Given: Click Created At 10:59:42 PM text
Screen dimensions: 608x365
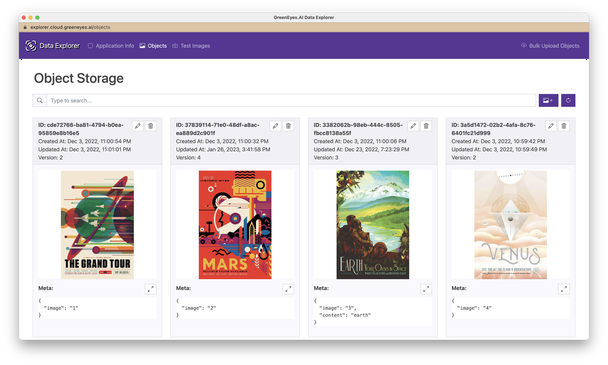Looking at the screenshot, I should tap(498, 141).
